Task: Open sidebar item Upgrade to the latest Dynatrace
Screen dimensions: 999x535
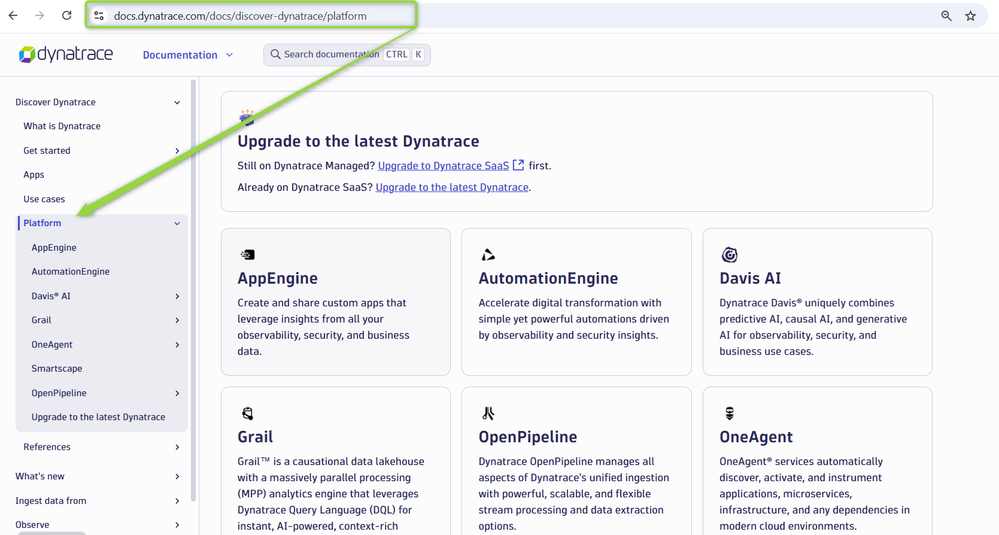Action: (x=98, y=417)
